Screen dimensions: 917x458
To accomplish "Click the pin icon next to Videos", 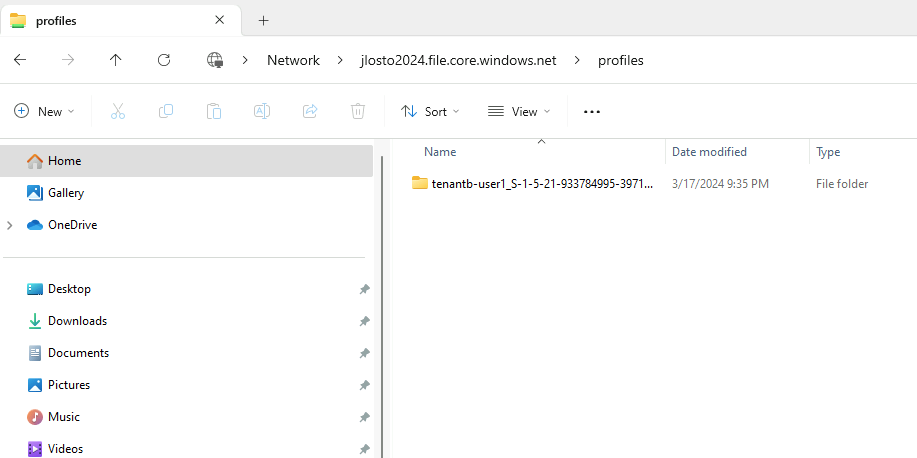I will pyautogui.click(x=364, y=449).
